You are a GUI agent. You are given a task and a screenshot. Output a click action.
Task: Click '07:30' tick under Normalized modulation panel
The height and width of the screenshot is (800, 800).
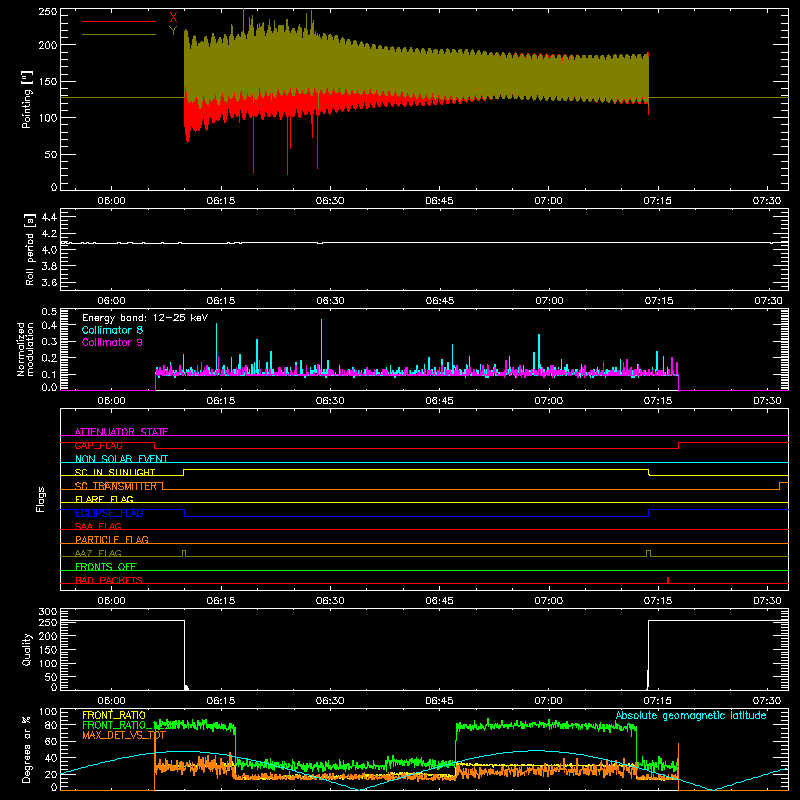tap(767, 401)
